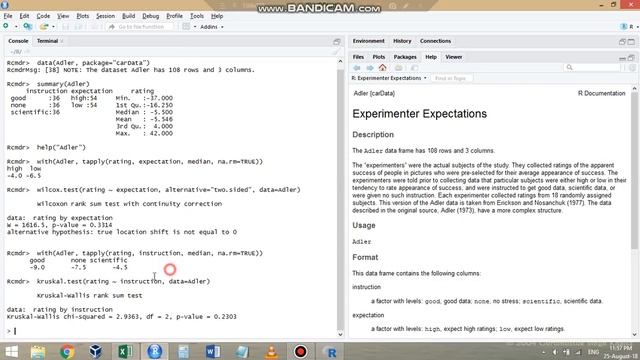Open the Tools menu
This screenshot has width=640, height=360.
click(x=197, y=16)
